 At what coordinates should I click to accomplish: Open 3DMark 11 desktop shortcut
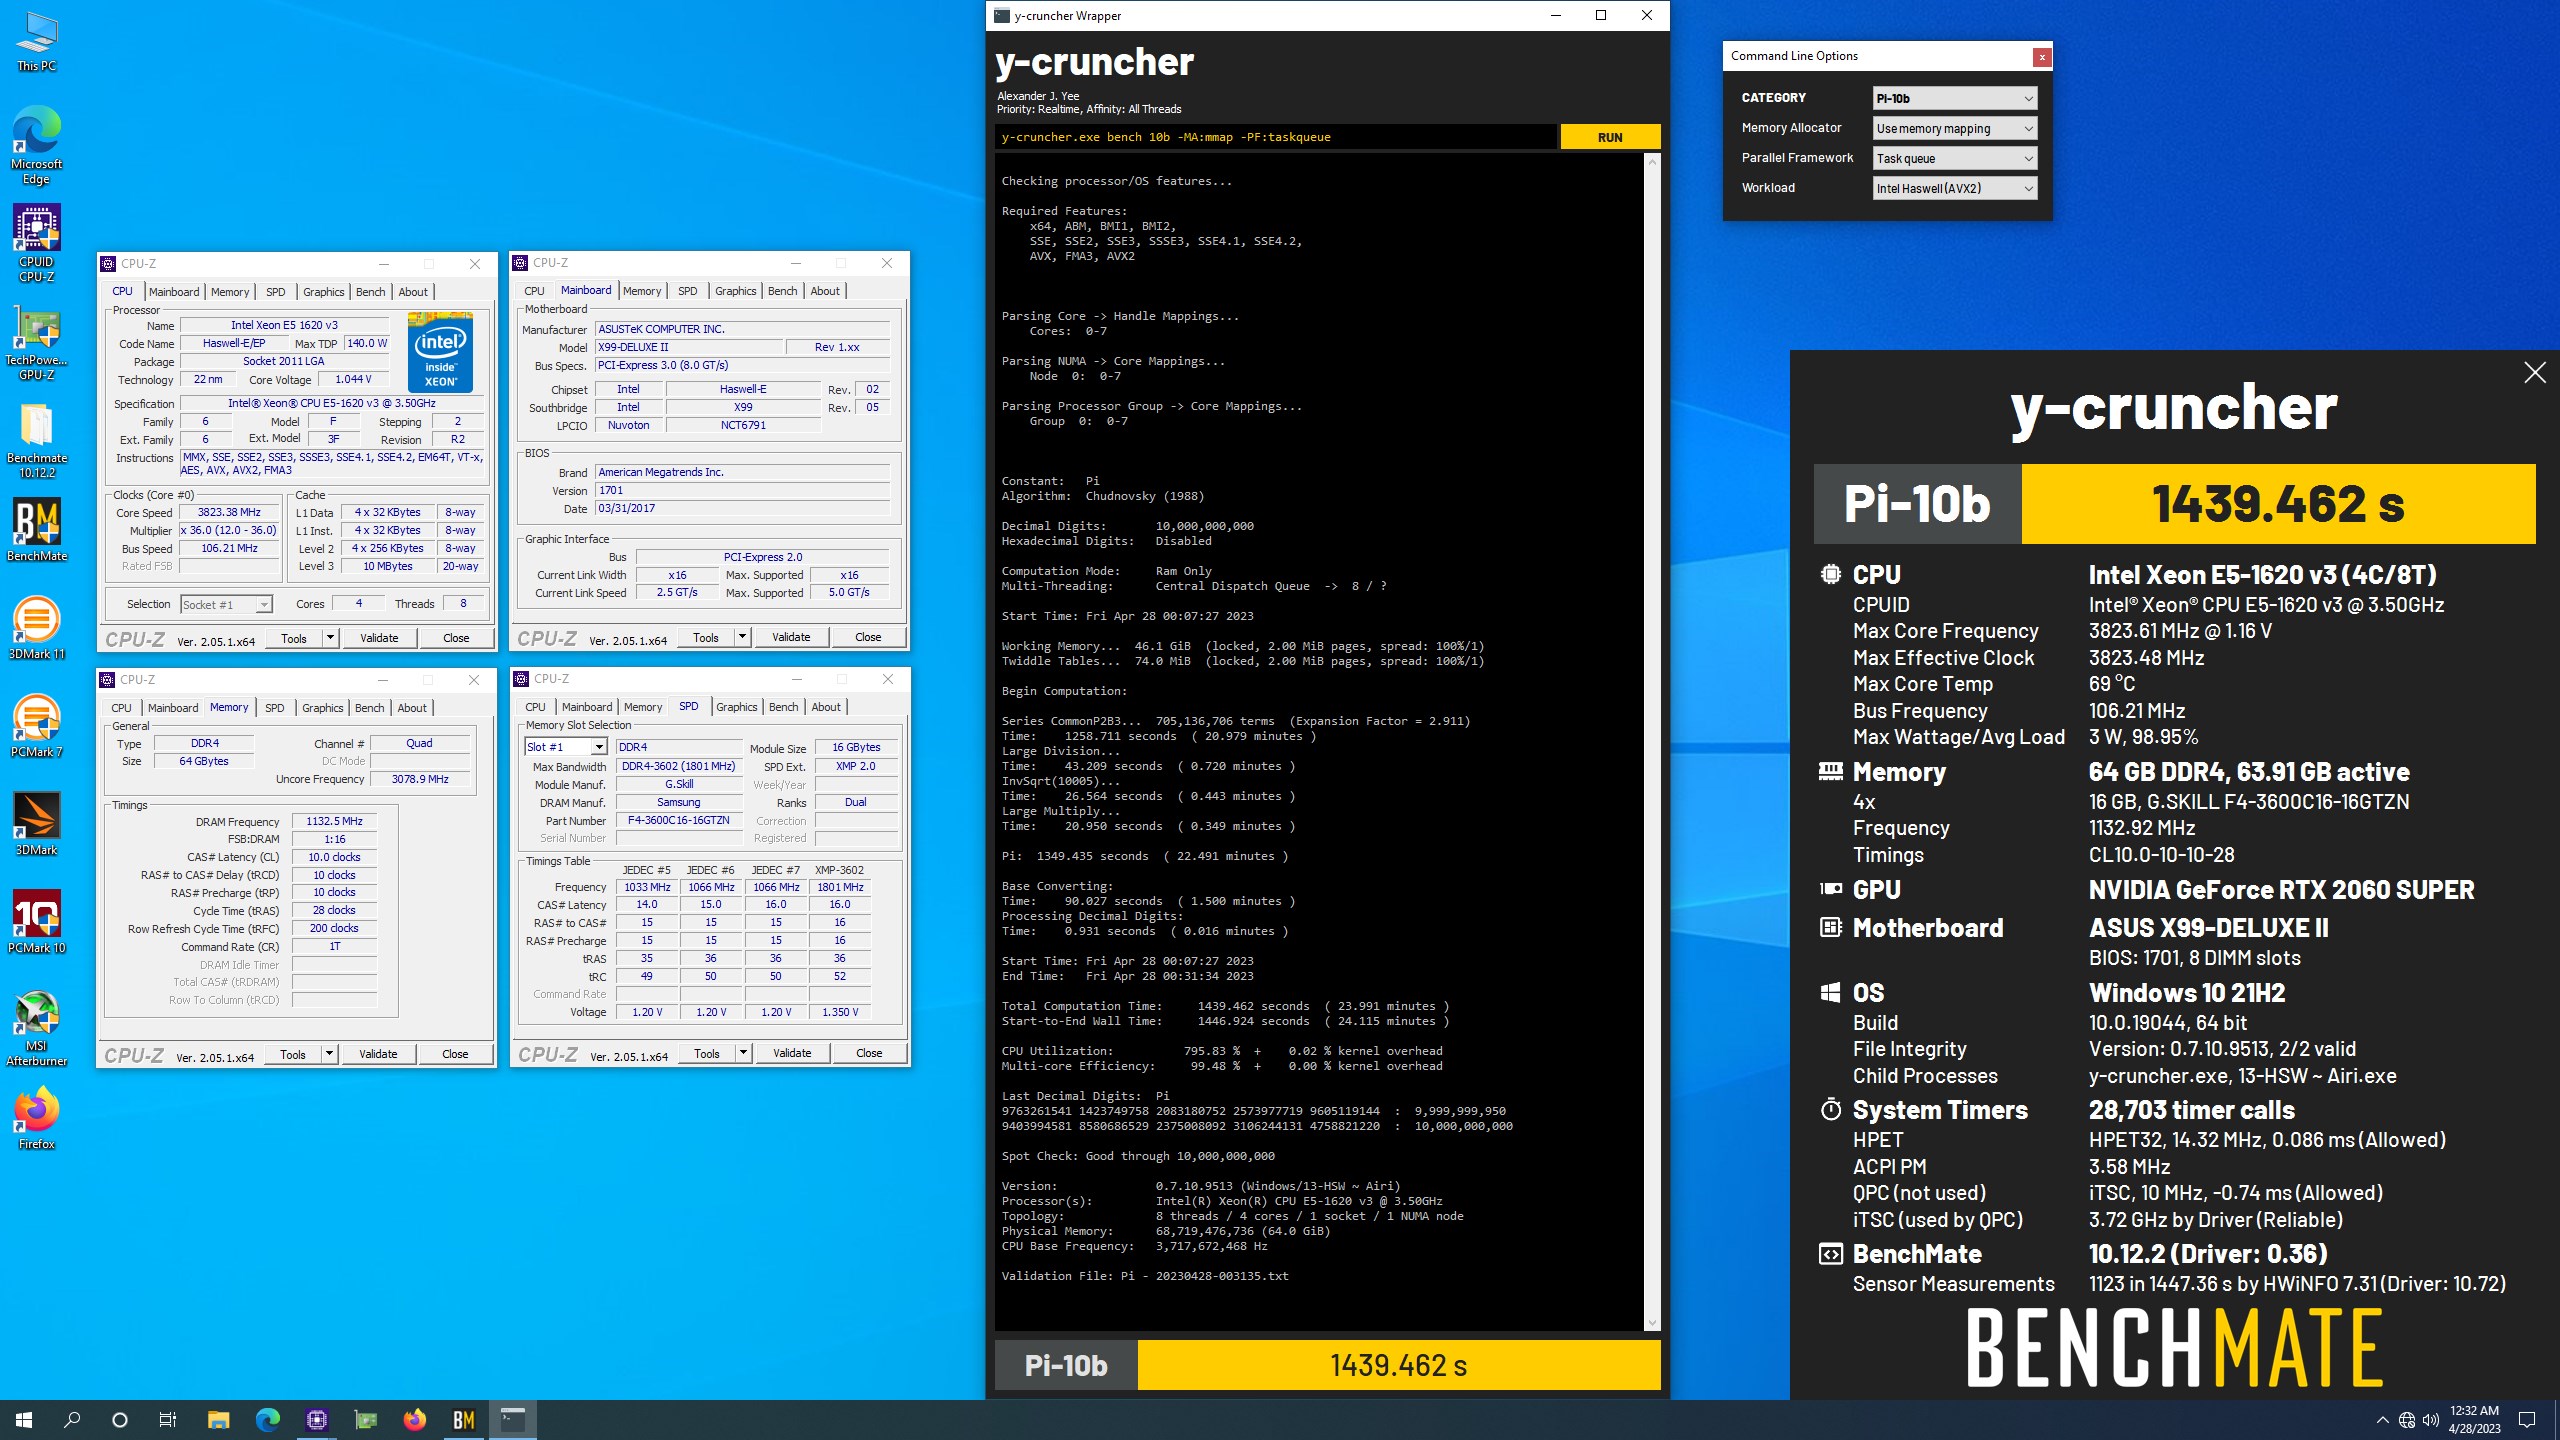[37, 628]
